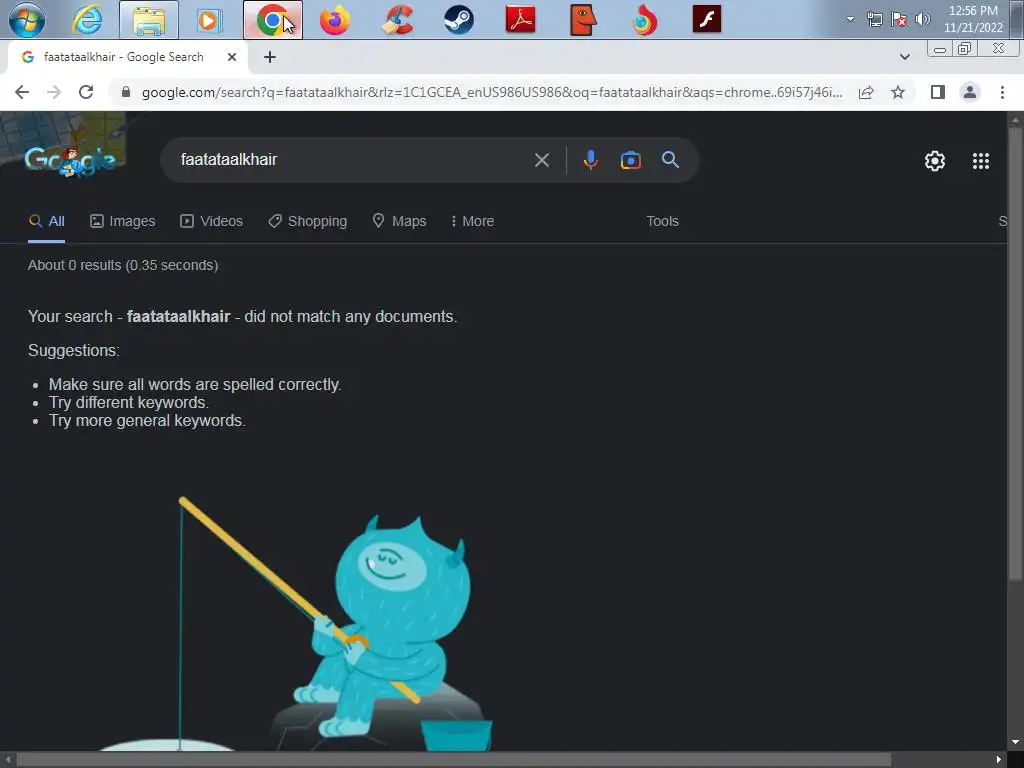Image resolution: width=1024 pixels, height=768 pixels.
Task: Launch Firefox from the taskbar
Action: point(335,20)
